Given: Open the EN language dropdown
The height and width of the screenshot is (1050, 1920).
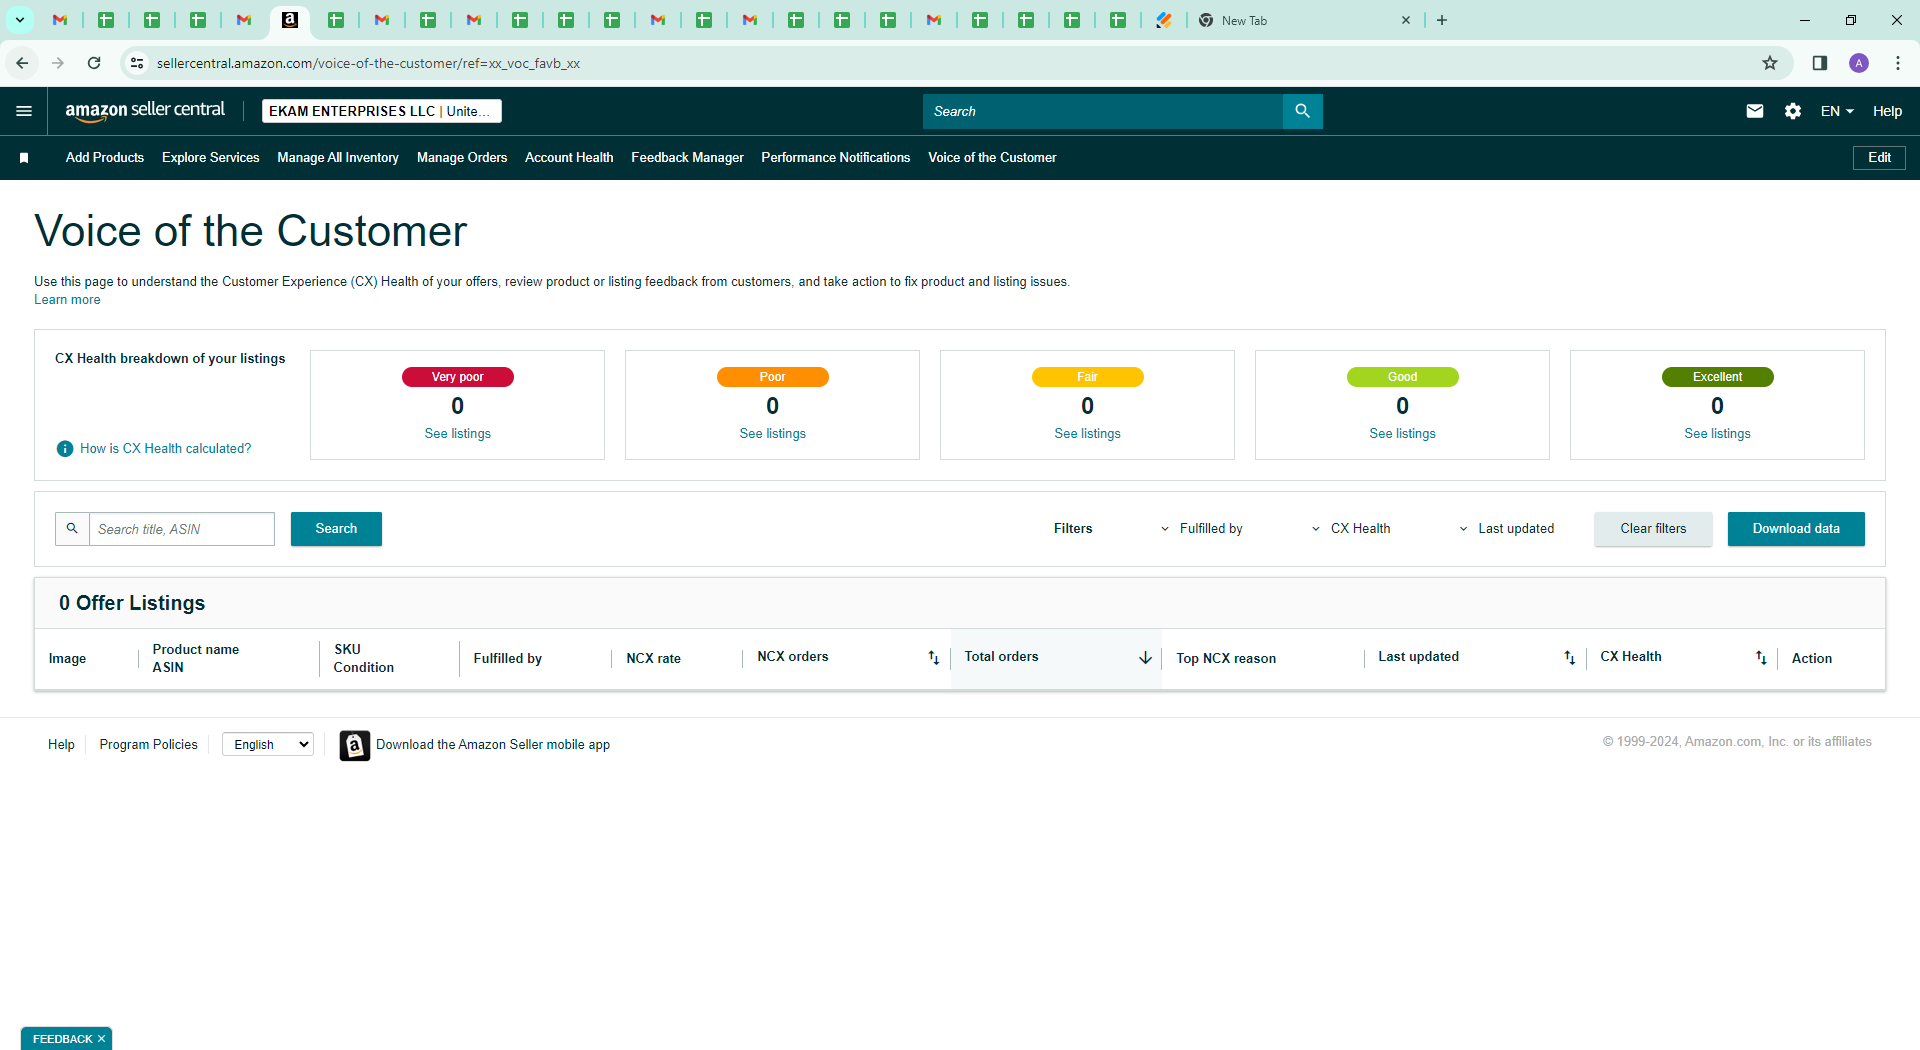Looking at the screenshot, I should pos(1837,111).
